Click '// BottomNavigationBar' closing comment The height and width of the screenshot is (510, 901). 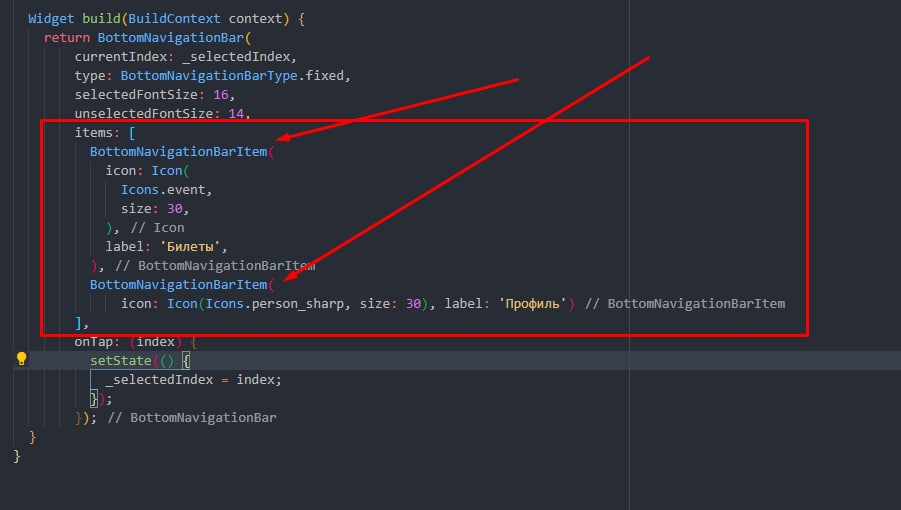click(192, 417)
